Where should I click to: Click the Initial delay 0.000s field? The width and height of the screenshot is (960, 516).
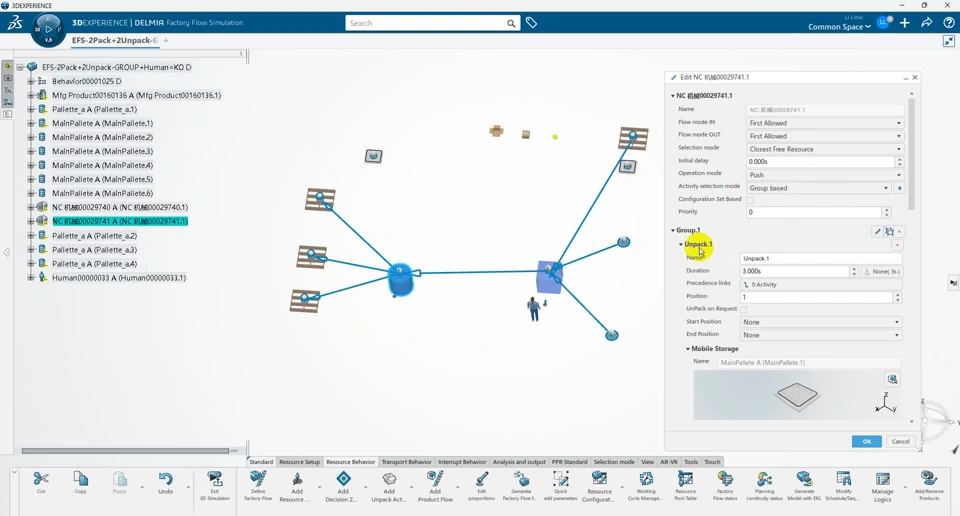coord(820,162)
